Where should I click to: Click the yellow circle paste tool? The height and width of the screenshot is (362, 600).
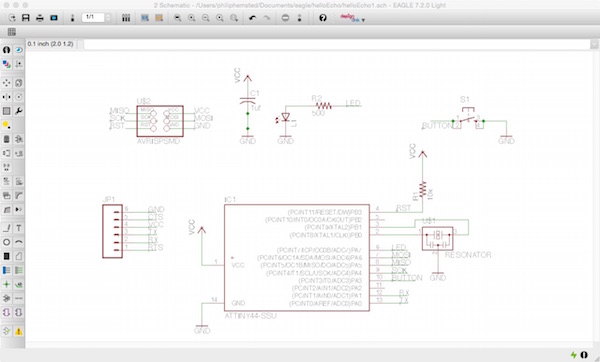click(x=7, y=125)
